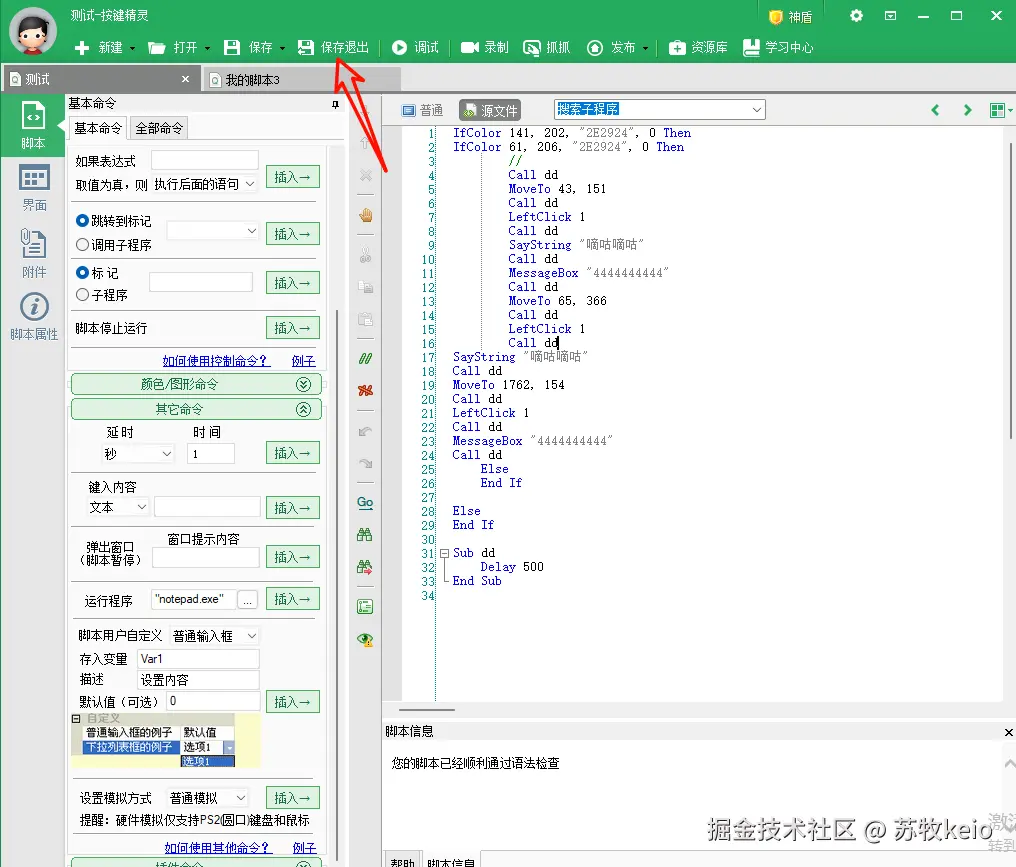Select 附件 in left sidebar

pyautogui.click(x=34, y=253)
